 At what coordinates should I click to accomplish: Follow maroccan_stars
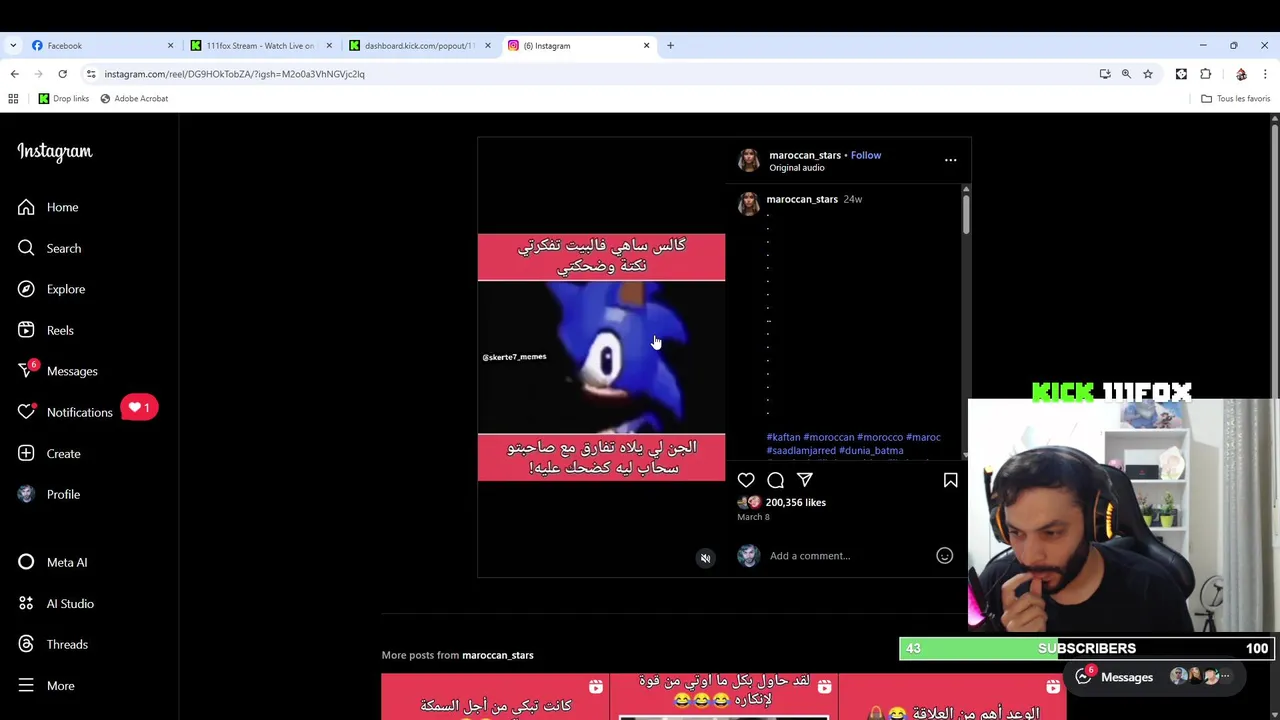[x=866, y=155]
